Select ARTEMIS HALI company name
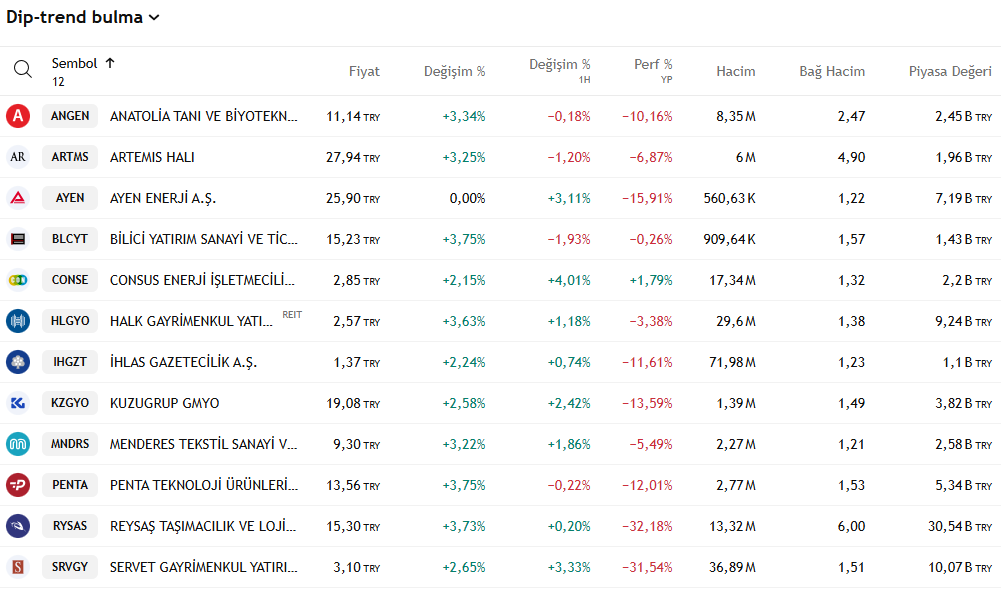This screenshot has height=591, width=1001. (152, 157)
